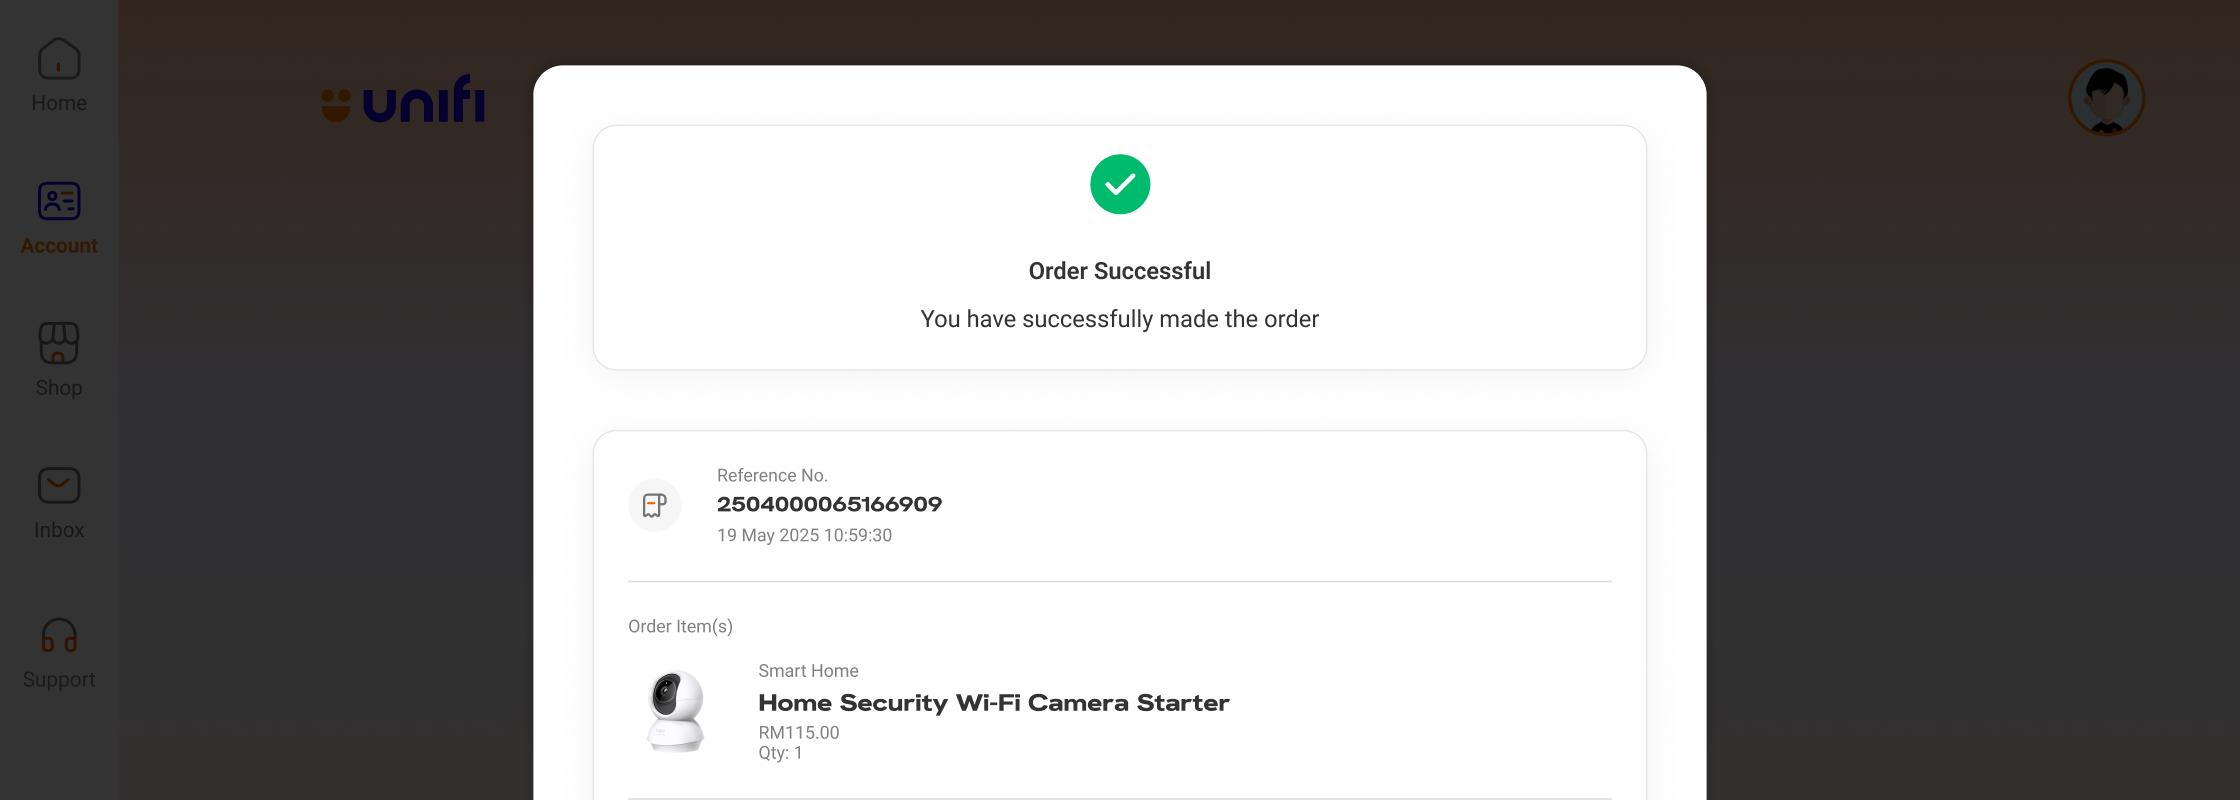Click the unifi logo
This screenshot has height=800, width=2240.
click(404, 100)
